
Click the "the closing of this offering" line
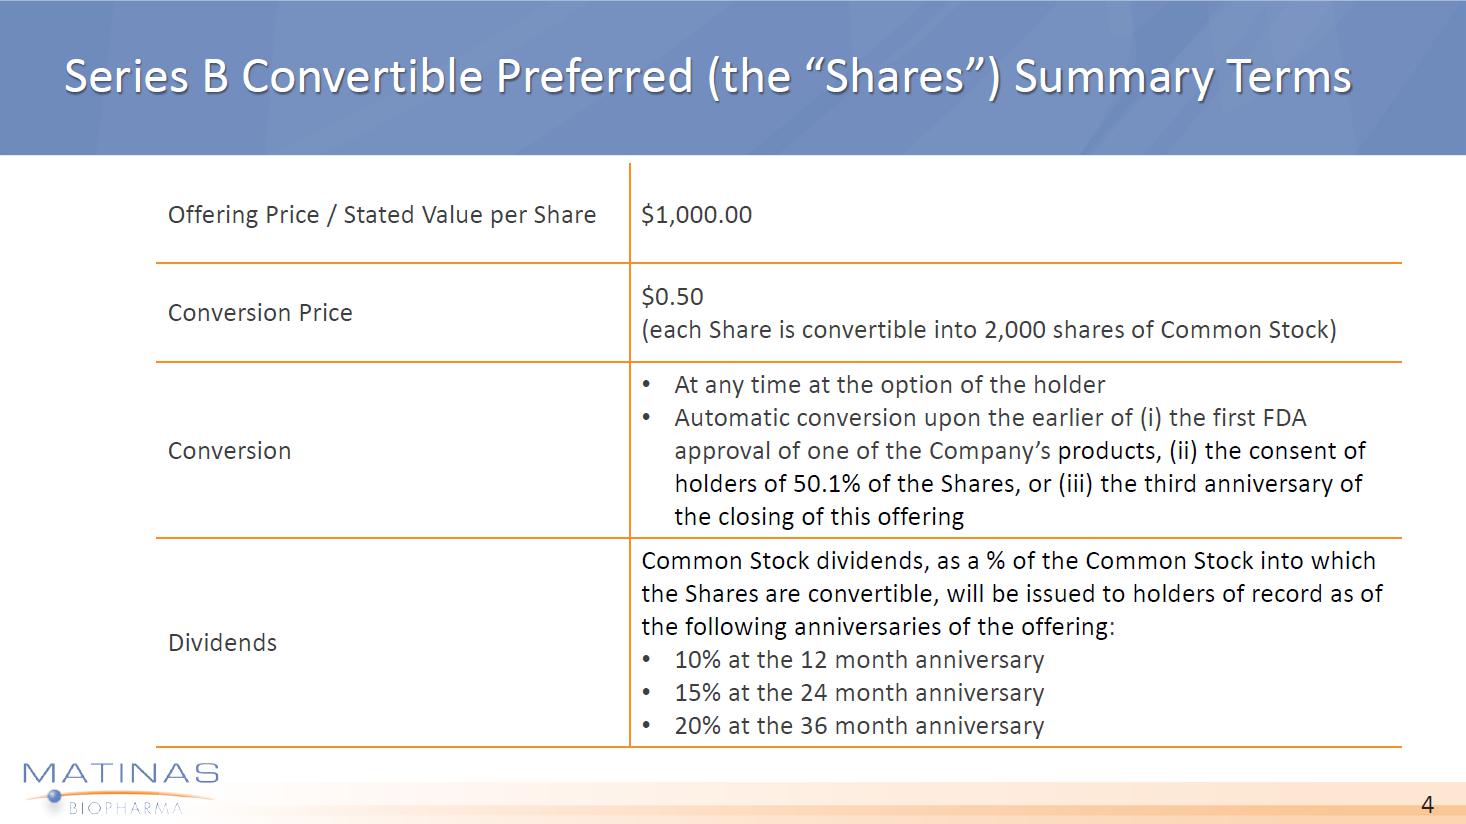(x=818, y=517)
